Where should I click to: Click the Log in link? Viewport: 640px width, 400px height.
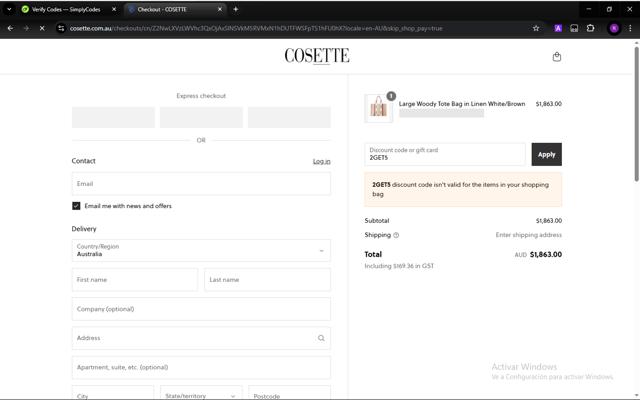(322, 161)
